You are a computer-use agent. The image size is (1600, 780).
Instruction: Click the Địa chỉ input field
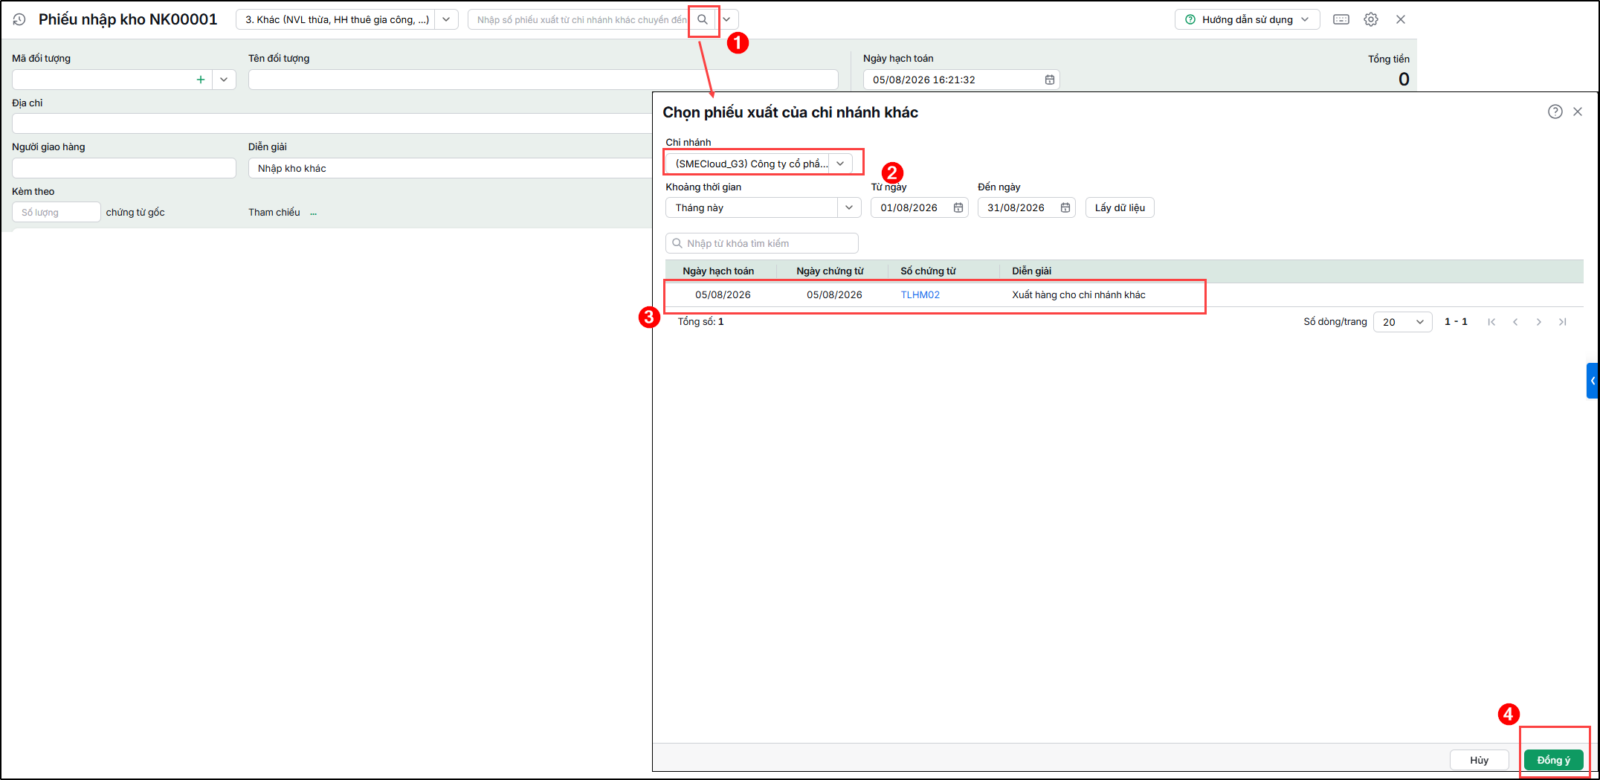[x=332, y=124]
